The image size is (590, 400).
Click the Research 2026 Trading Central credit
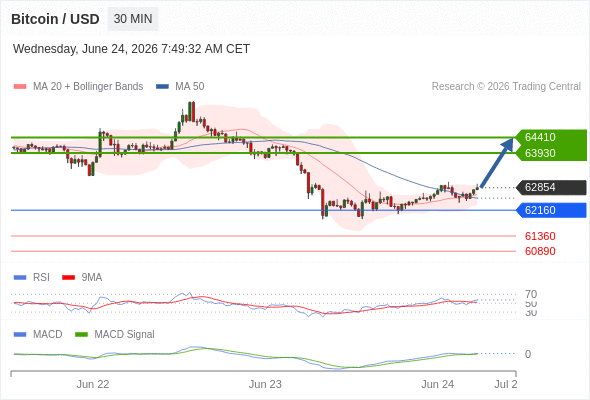[x=506, y=87]
